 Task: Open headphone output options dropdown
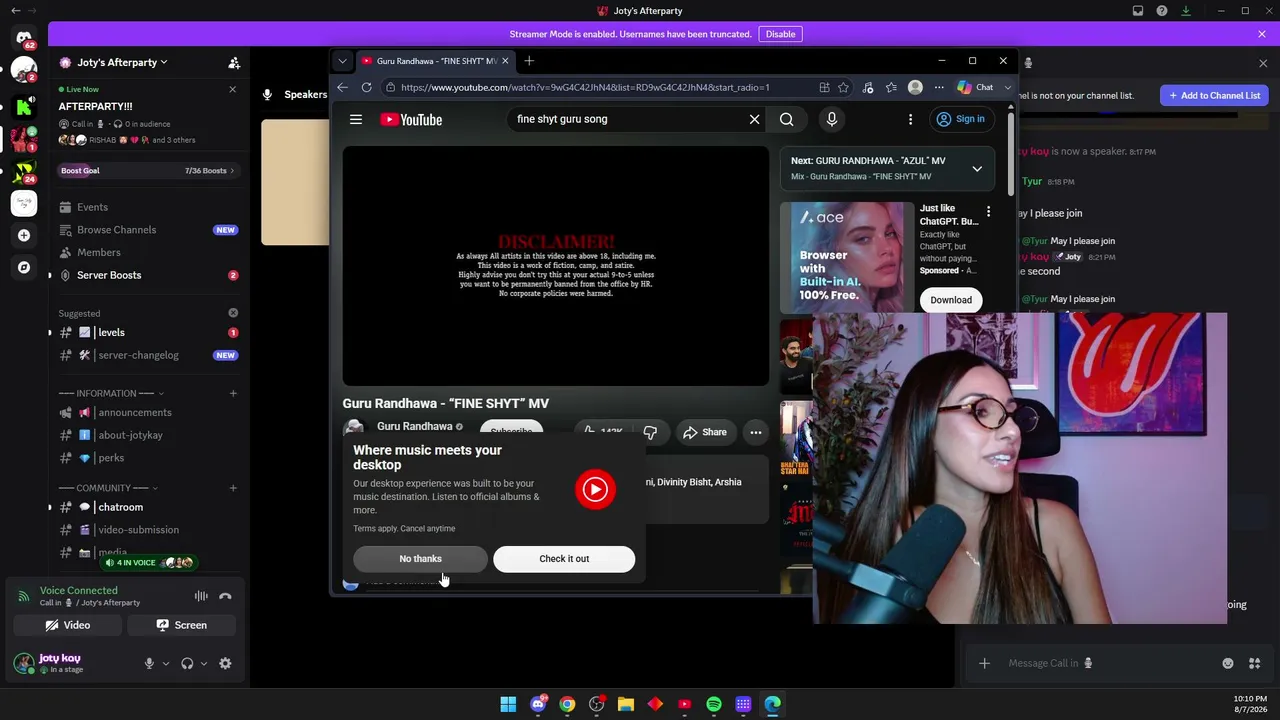click(204, 663)
